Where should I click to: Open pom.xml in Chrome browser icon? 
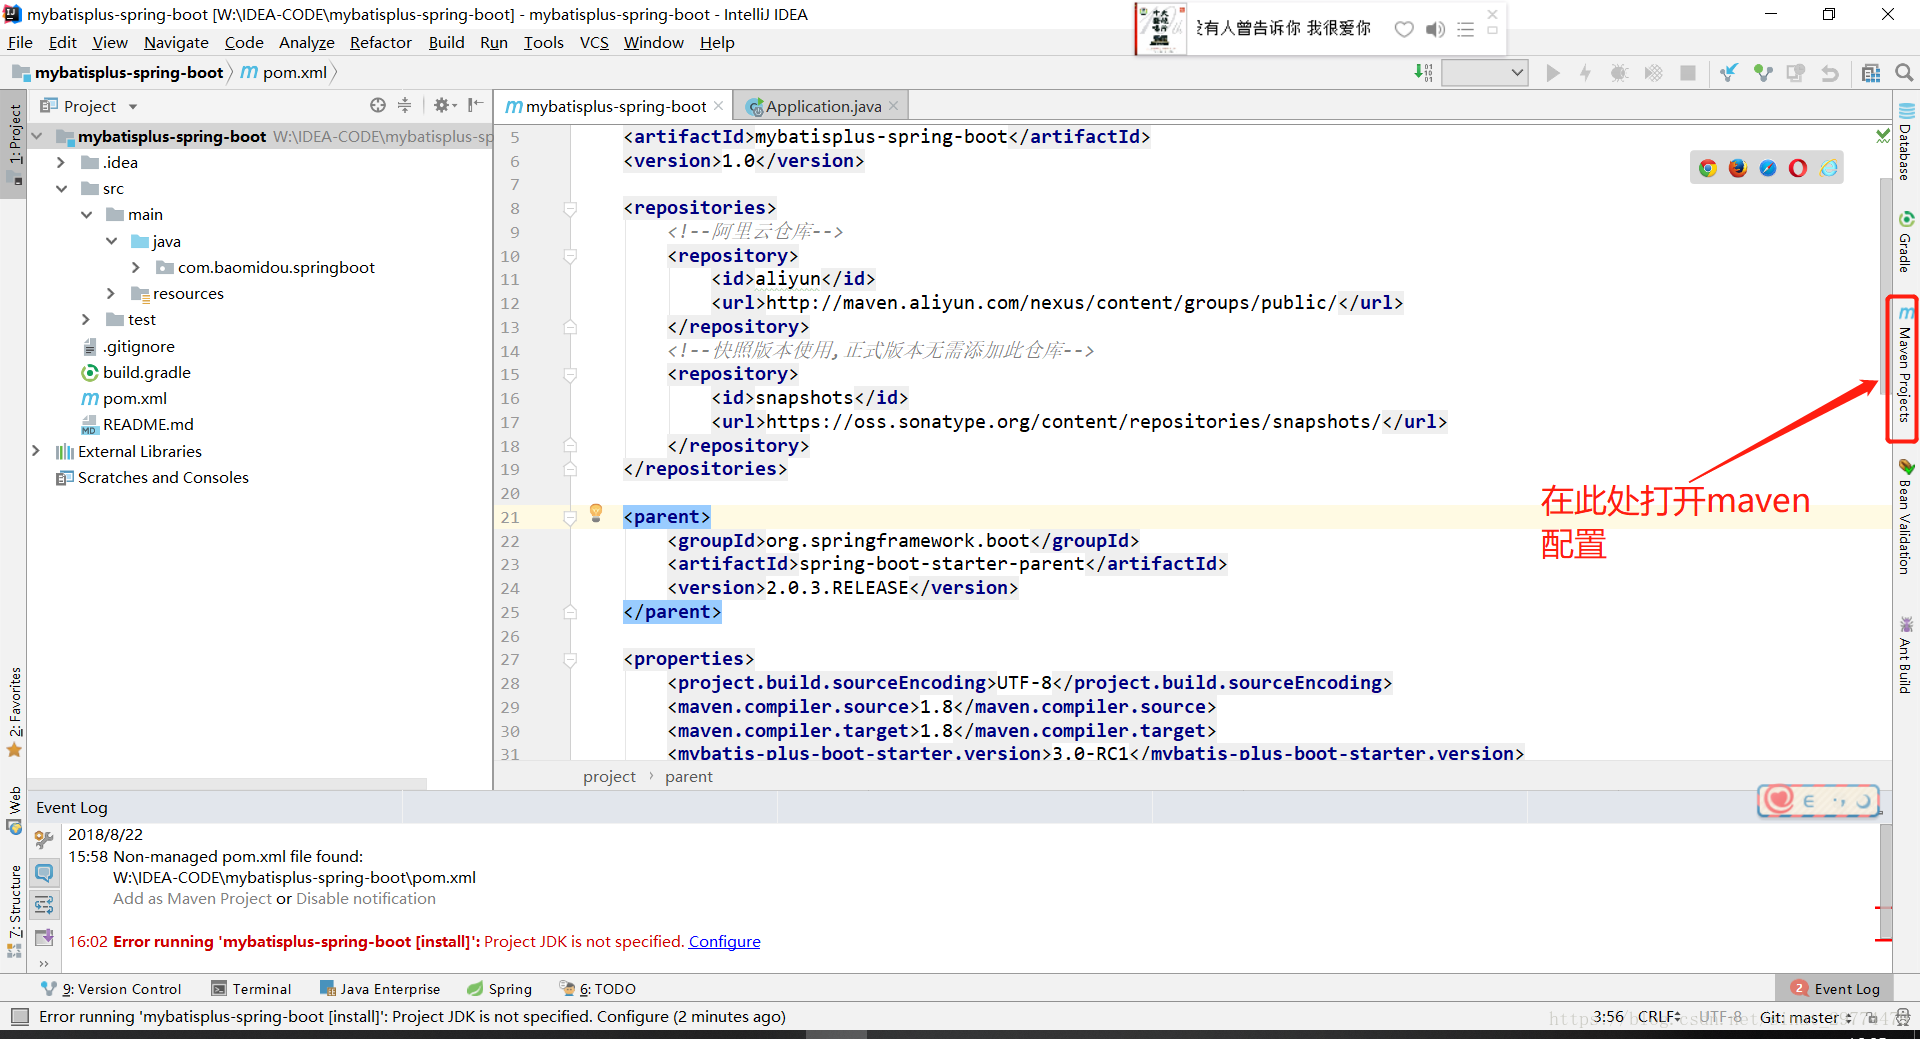tap(1708, 168)
